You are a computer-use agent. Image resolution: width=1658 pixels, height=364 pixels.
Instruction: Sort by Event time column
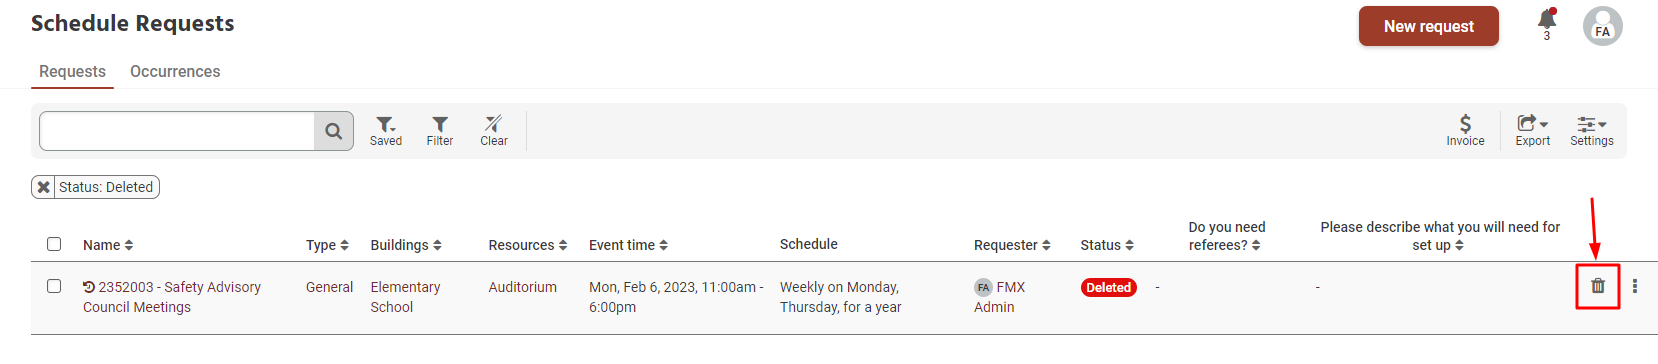tap(628, 245)
